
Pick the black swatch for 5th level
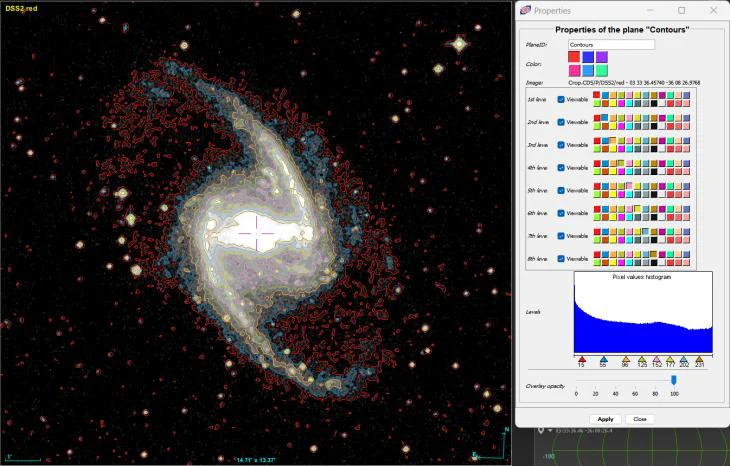(x=654, y=194)
